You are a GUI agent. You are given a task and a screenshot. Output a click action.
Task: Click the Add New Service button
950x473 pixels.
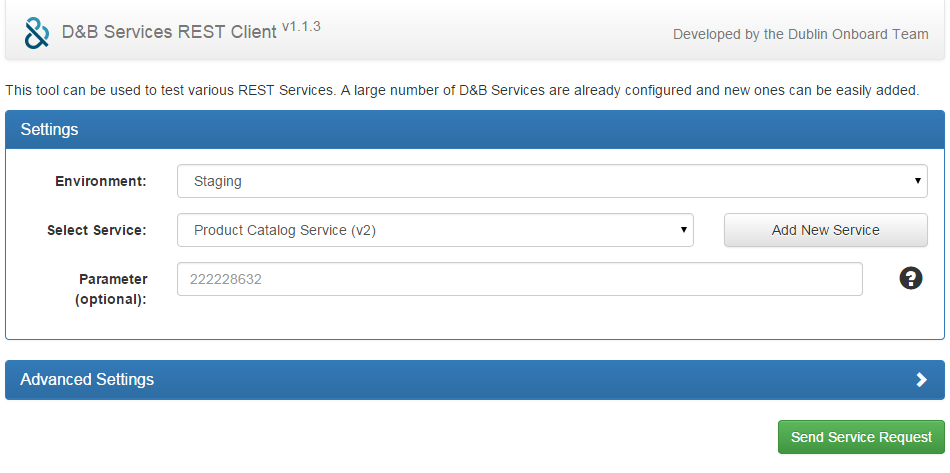click(825, 230)
